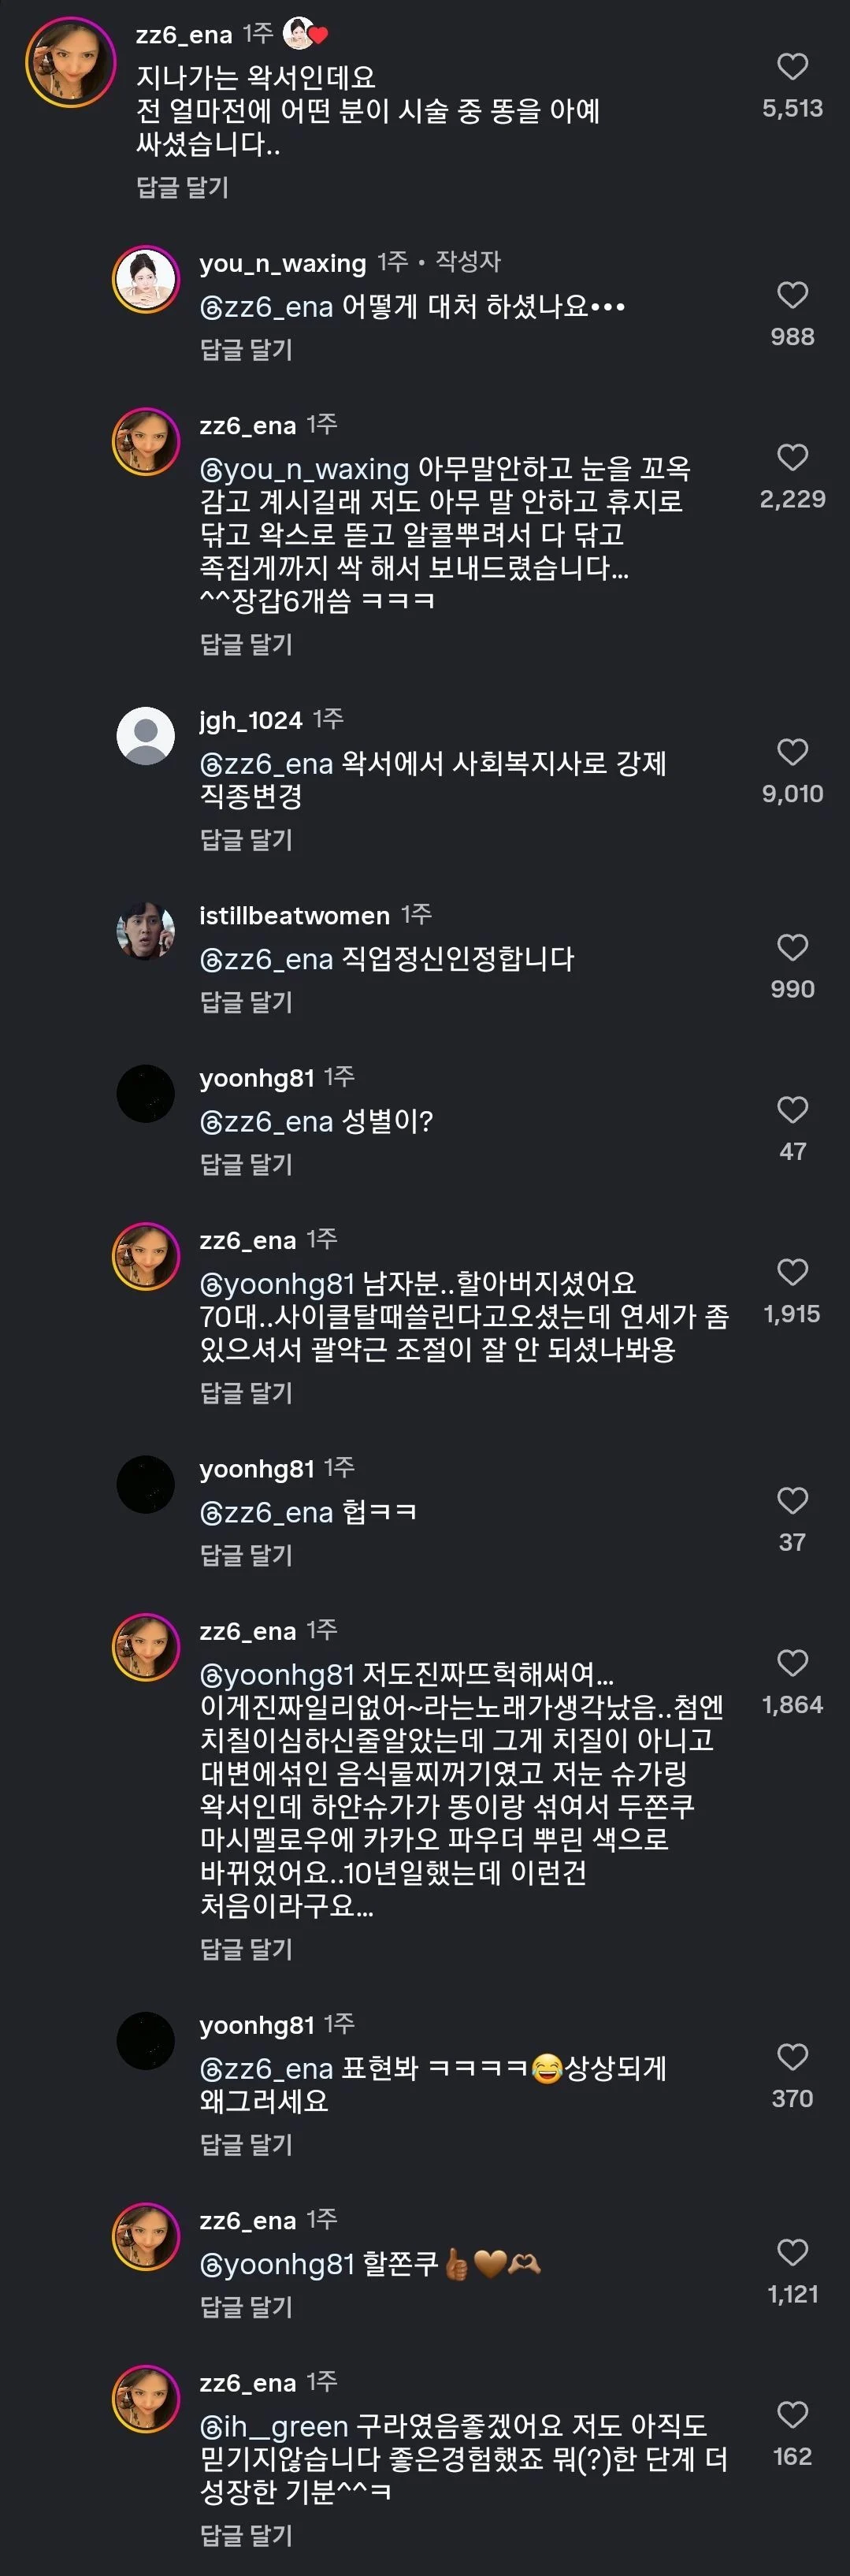Viewport: 850px width, 2576px height.
Task: Click the istillbeatwomen username link
Action: 294,915
